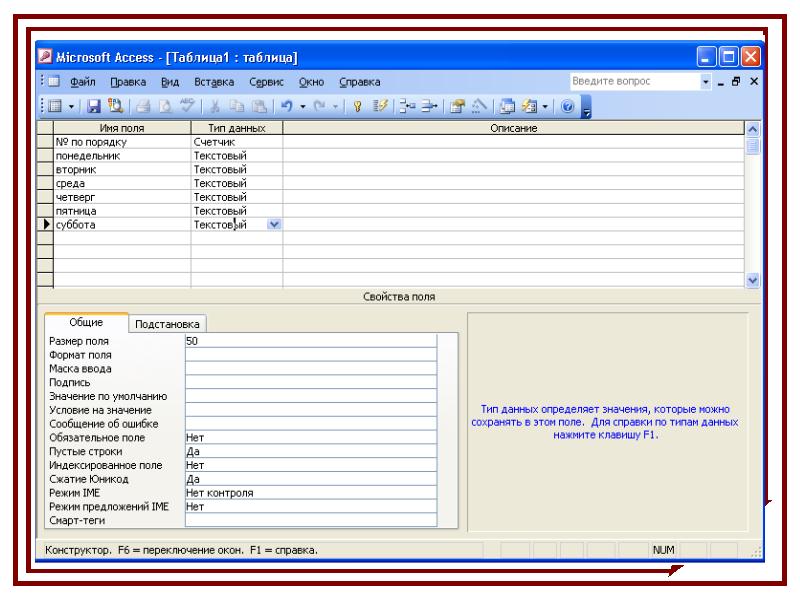Click the Save icon in the toolbar

[x=94, y=104]
